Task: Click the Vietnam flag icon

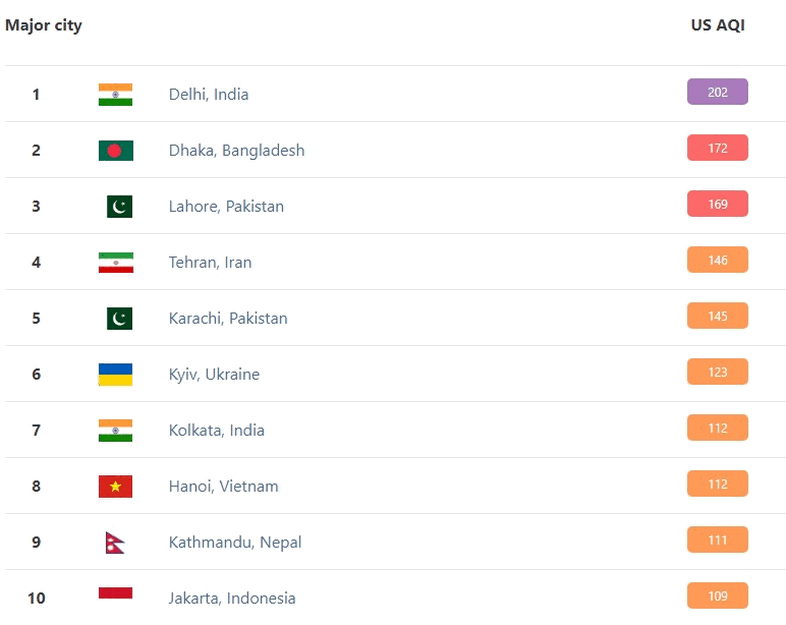Action: pyautogui.click(x=115, y=486)
